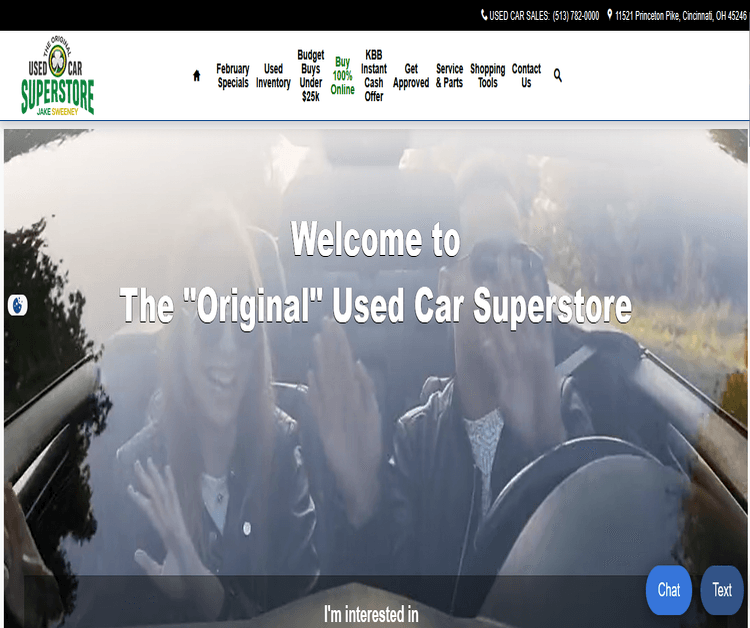Click the phone handset icon in top bar
This screenshot has height=628, width=750.
[484, 15]
